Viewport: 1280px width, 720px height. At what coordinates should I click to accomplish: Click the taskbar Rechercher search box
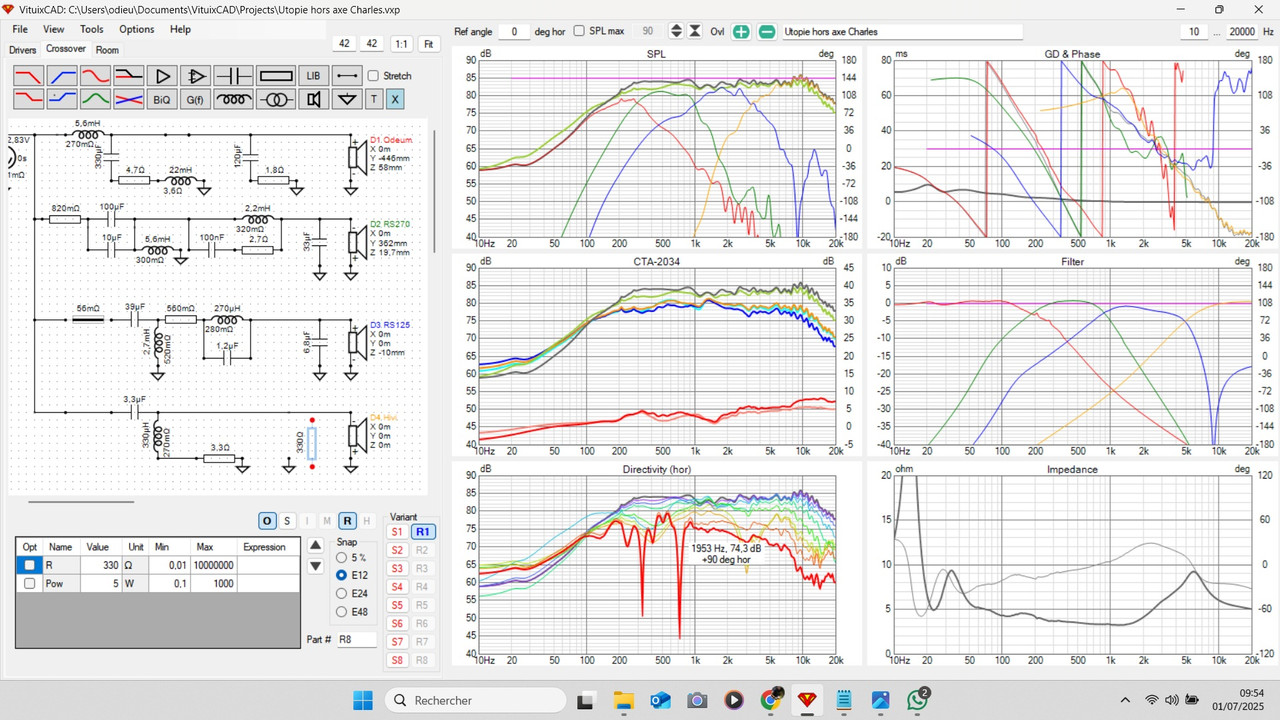click(475, 700)
